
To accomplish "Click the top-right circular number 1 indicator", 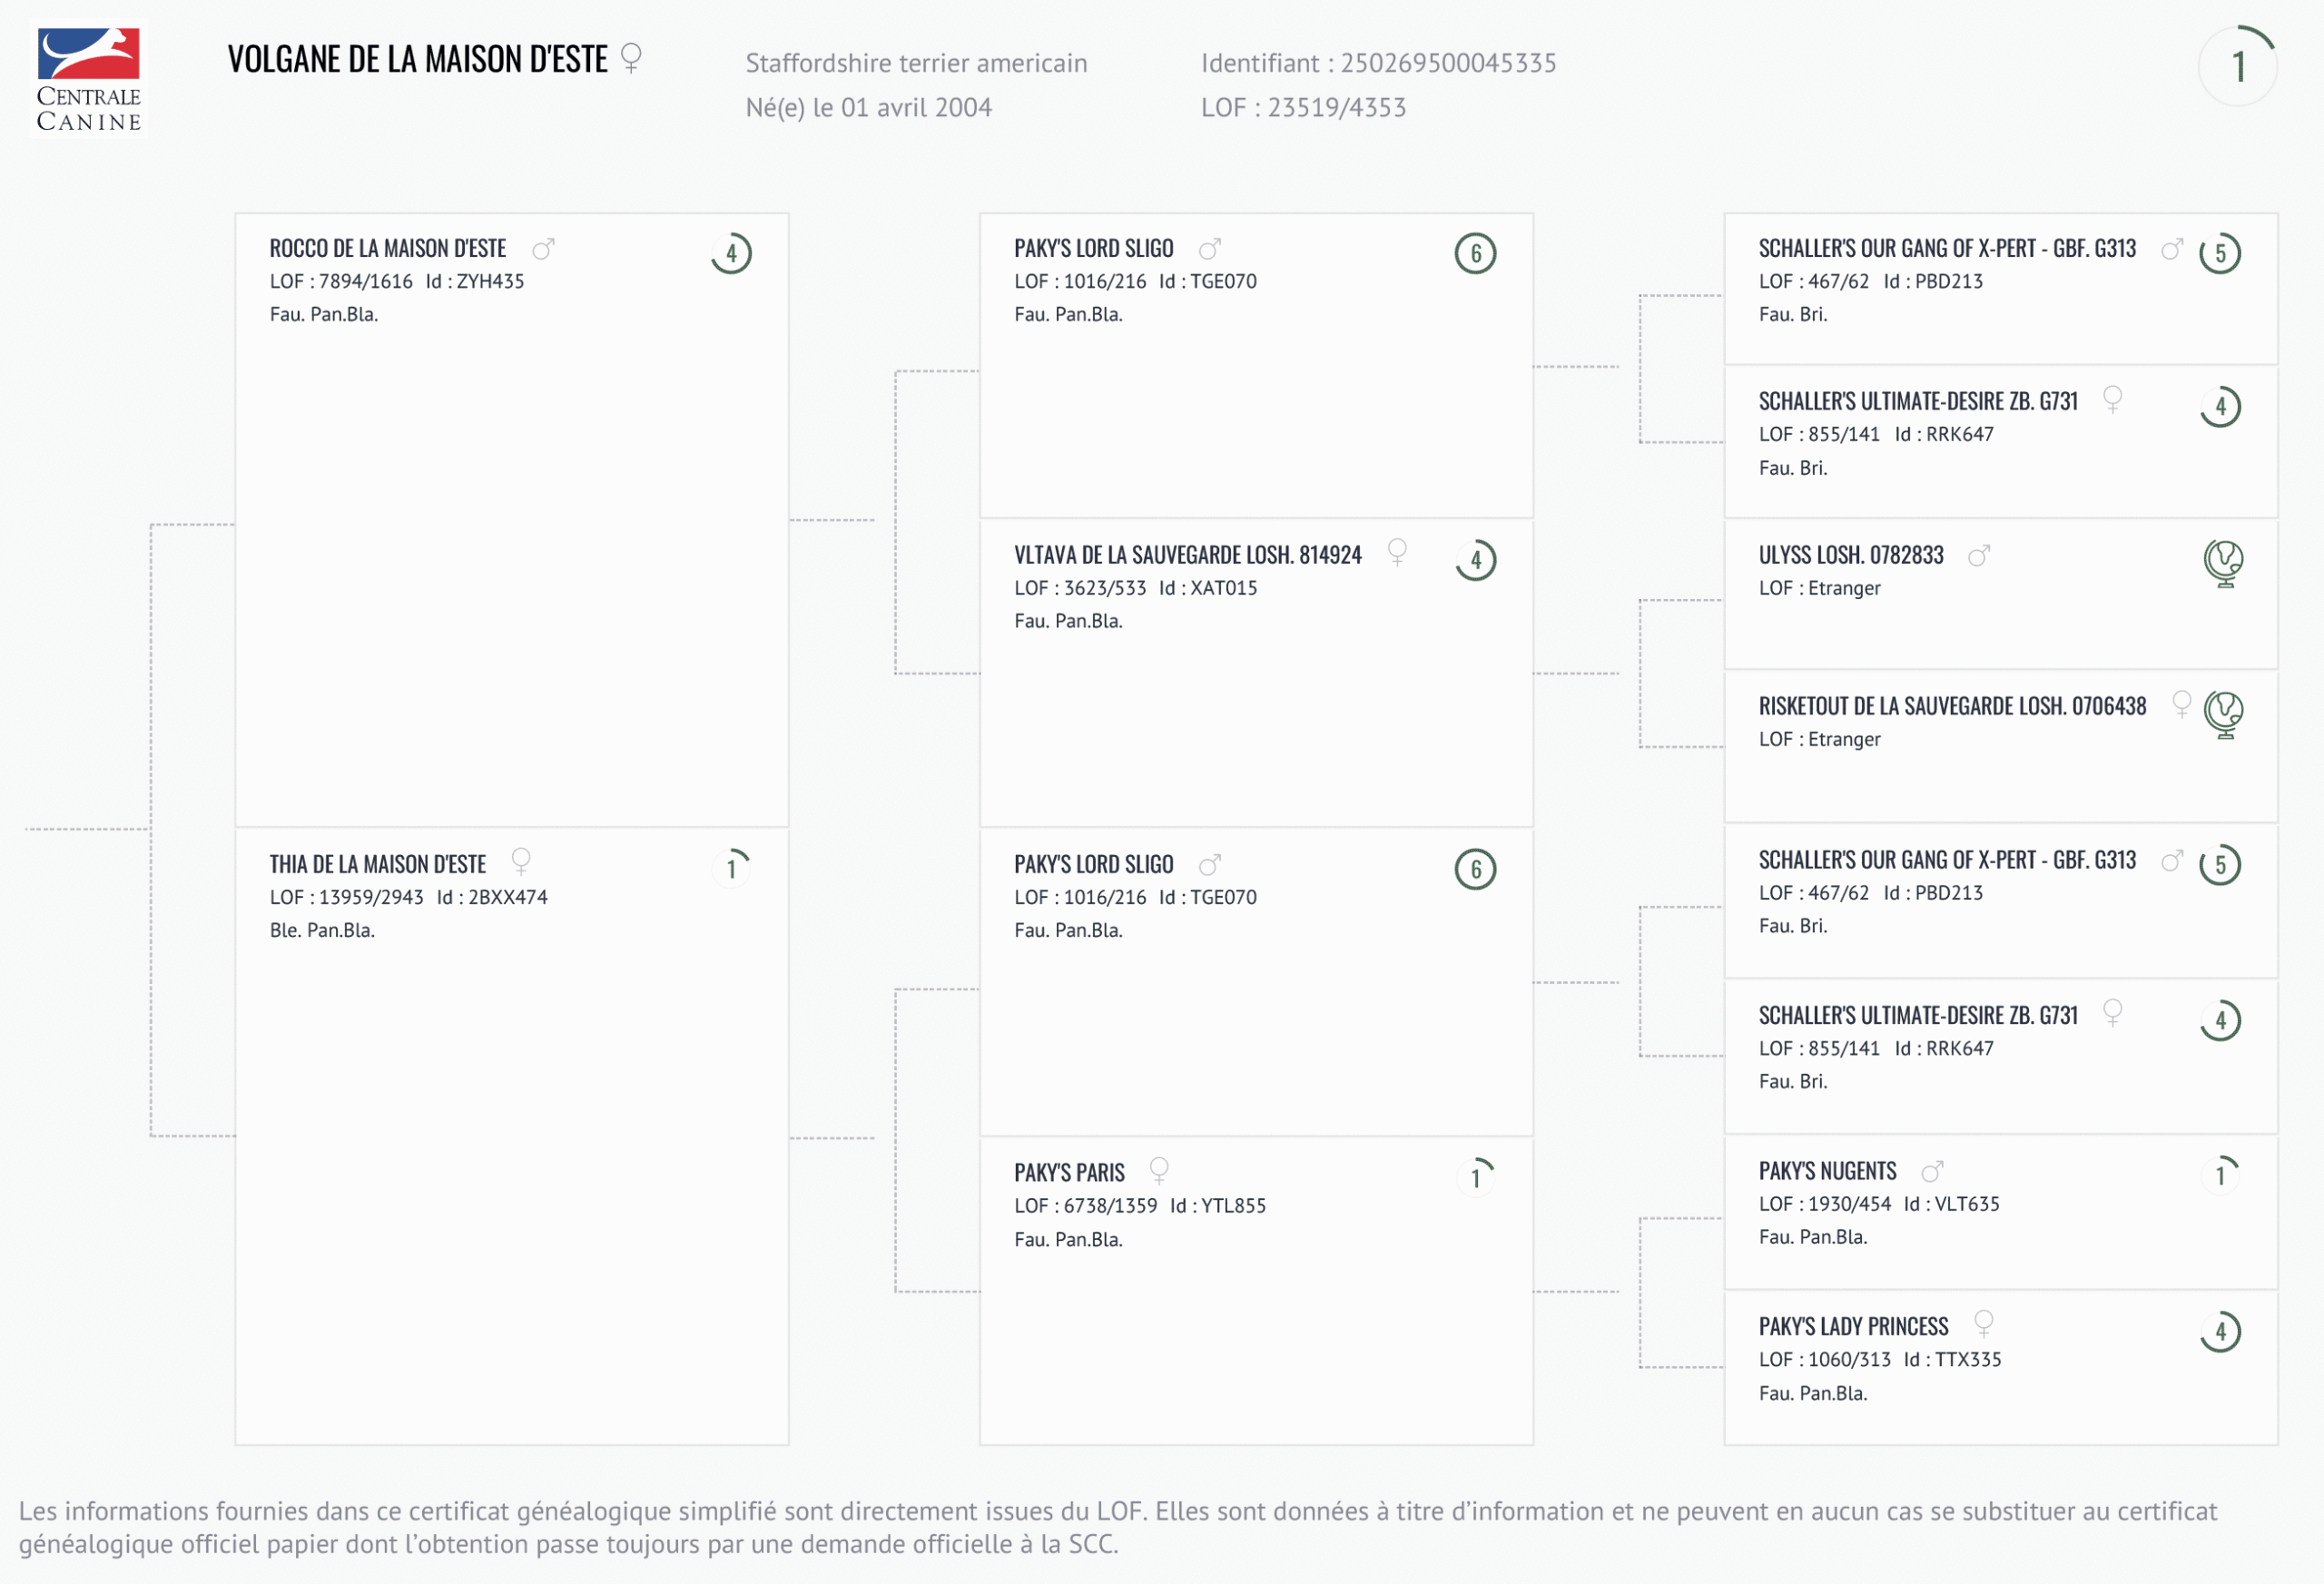I will (x=2238, y=67).
